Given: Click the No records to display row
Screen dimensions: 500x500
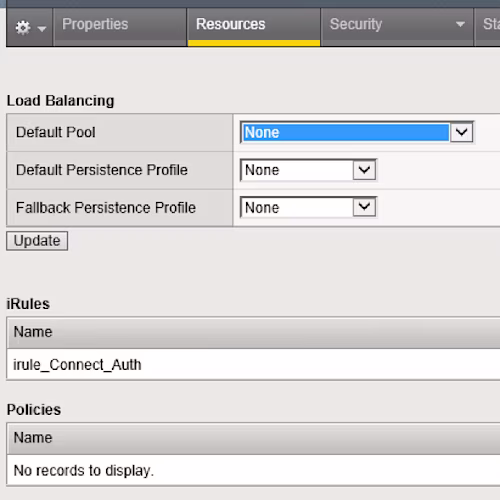Looking at the screenshot, I should (253, 470).
